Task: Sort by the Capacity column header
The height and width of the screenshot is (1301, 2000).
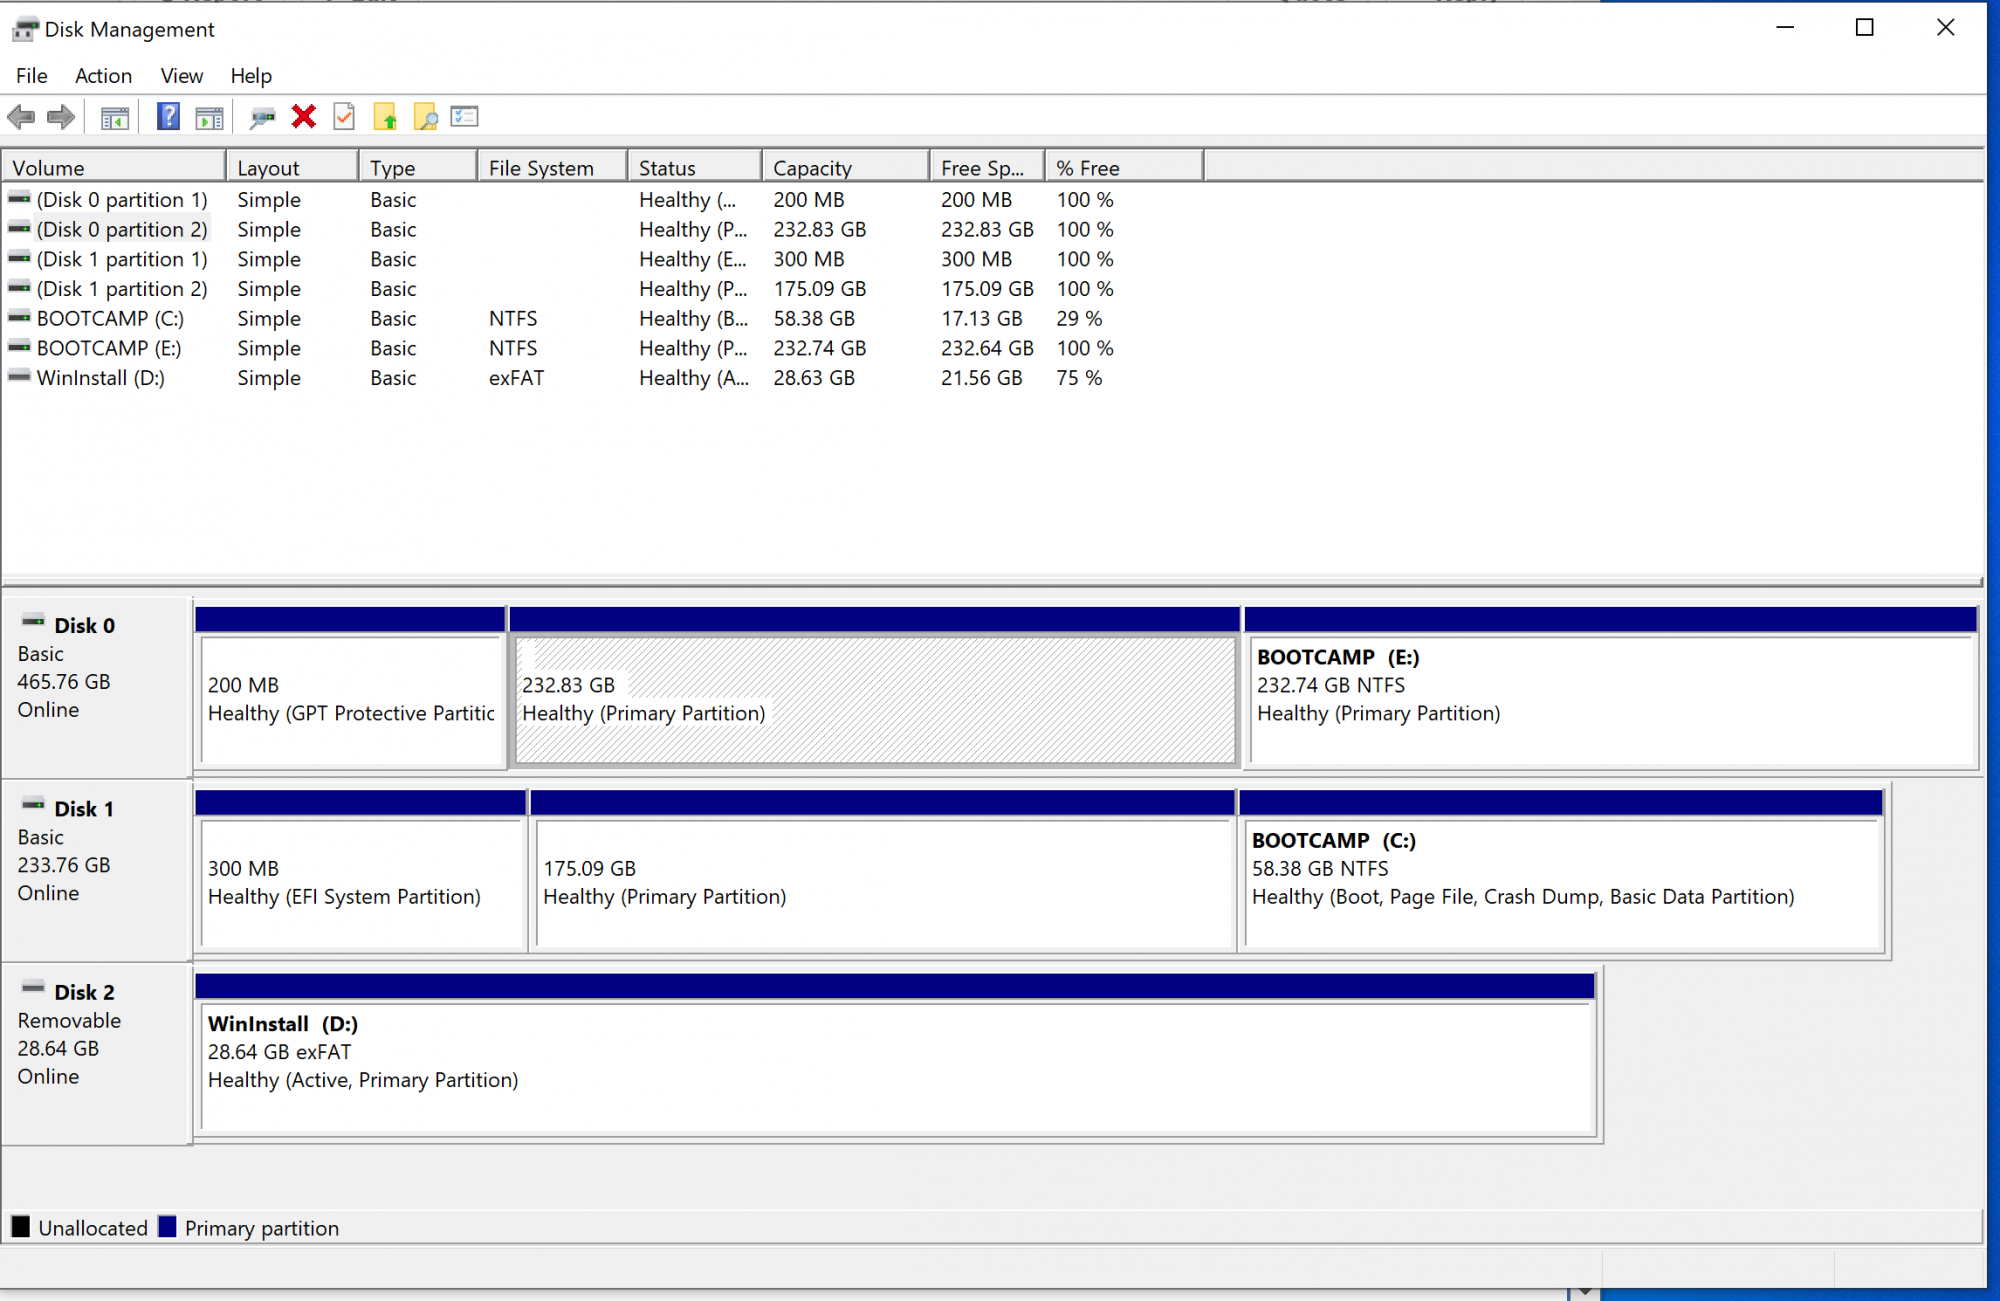Action: pos(846,167)
